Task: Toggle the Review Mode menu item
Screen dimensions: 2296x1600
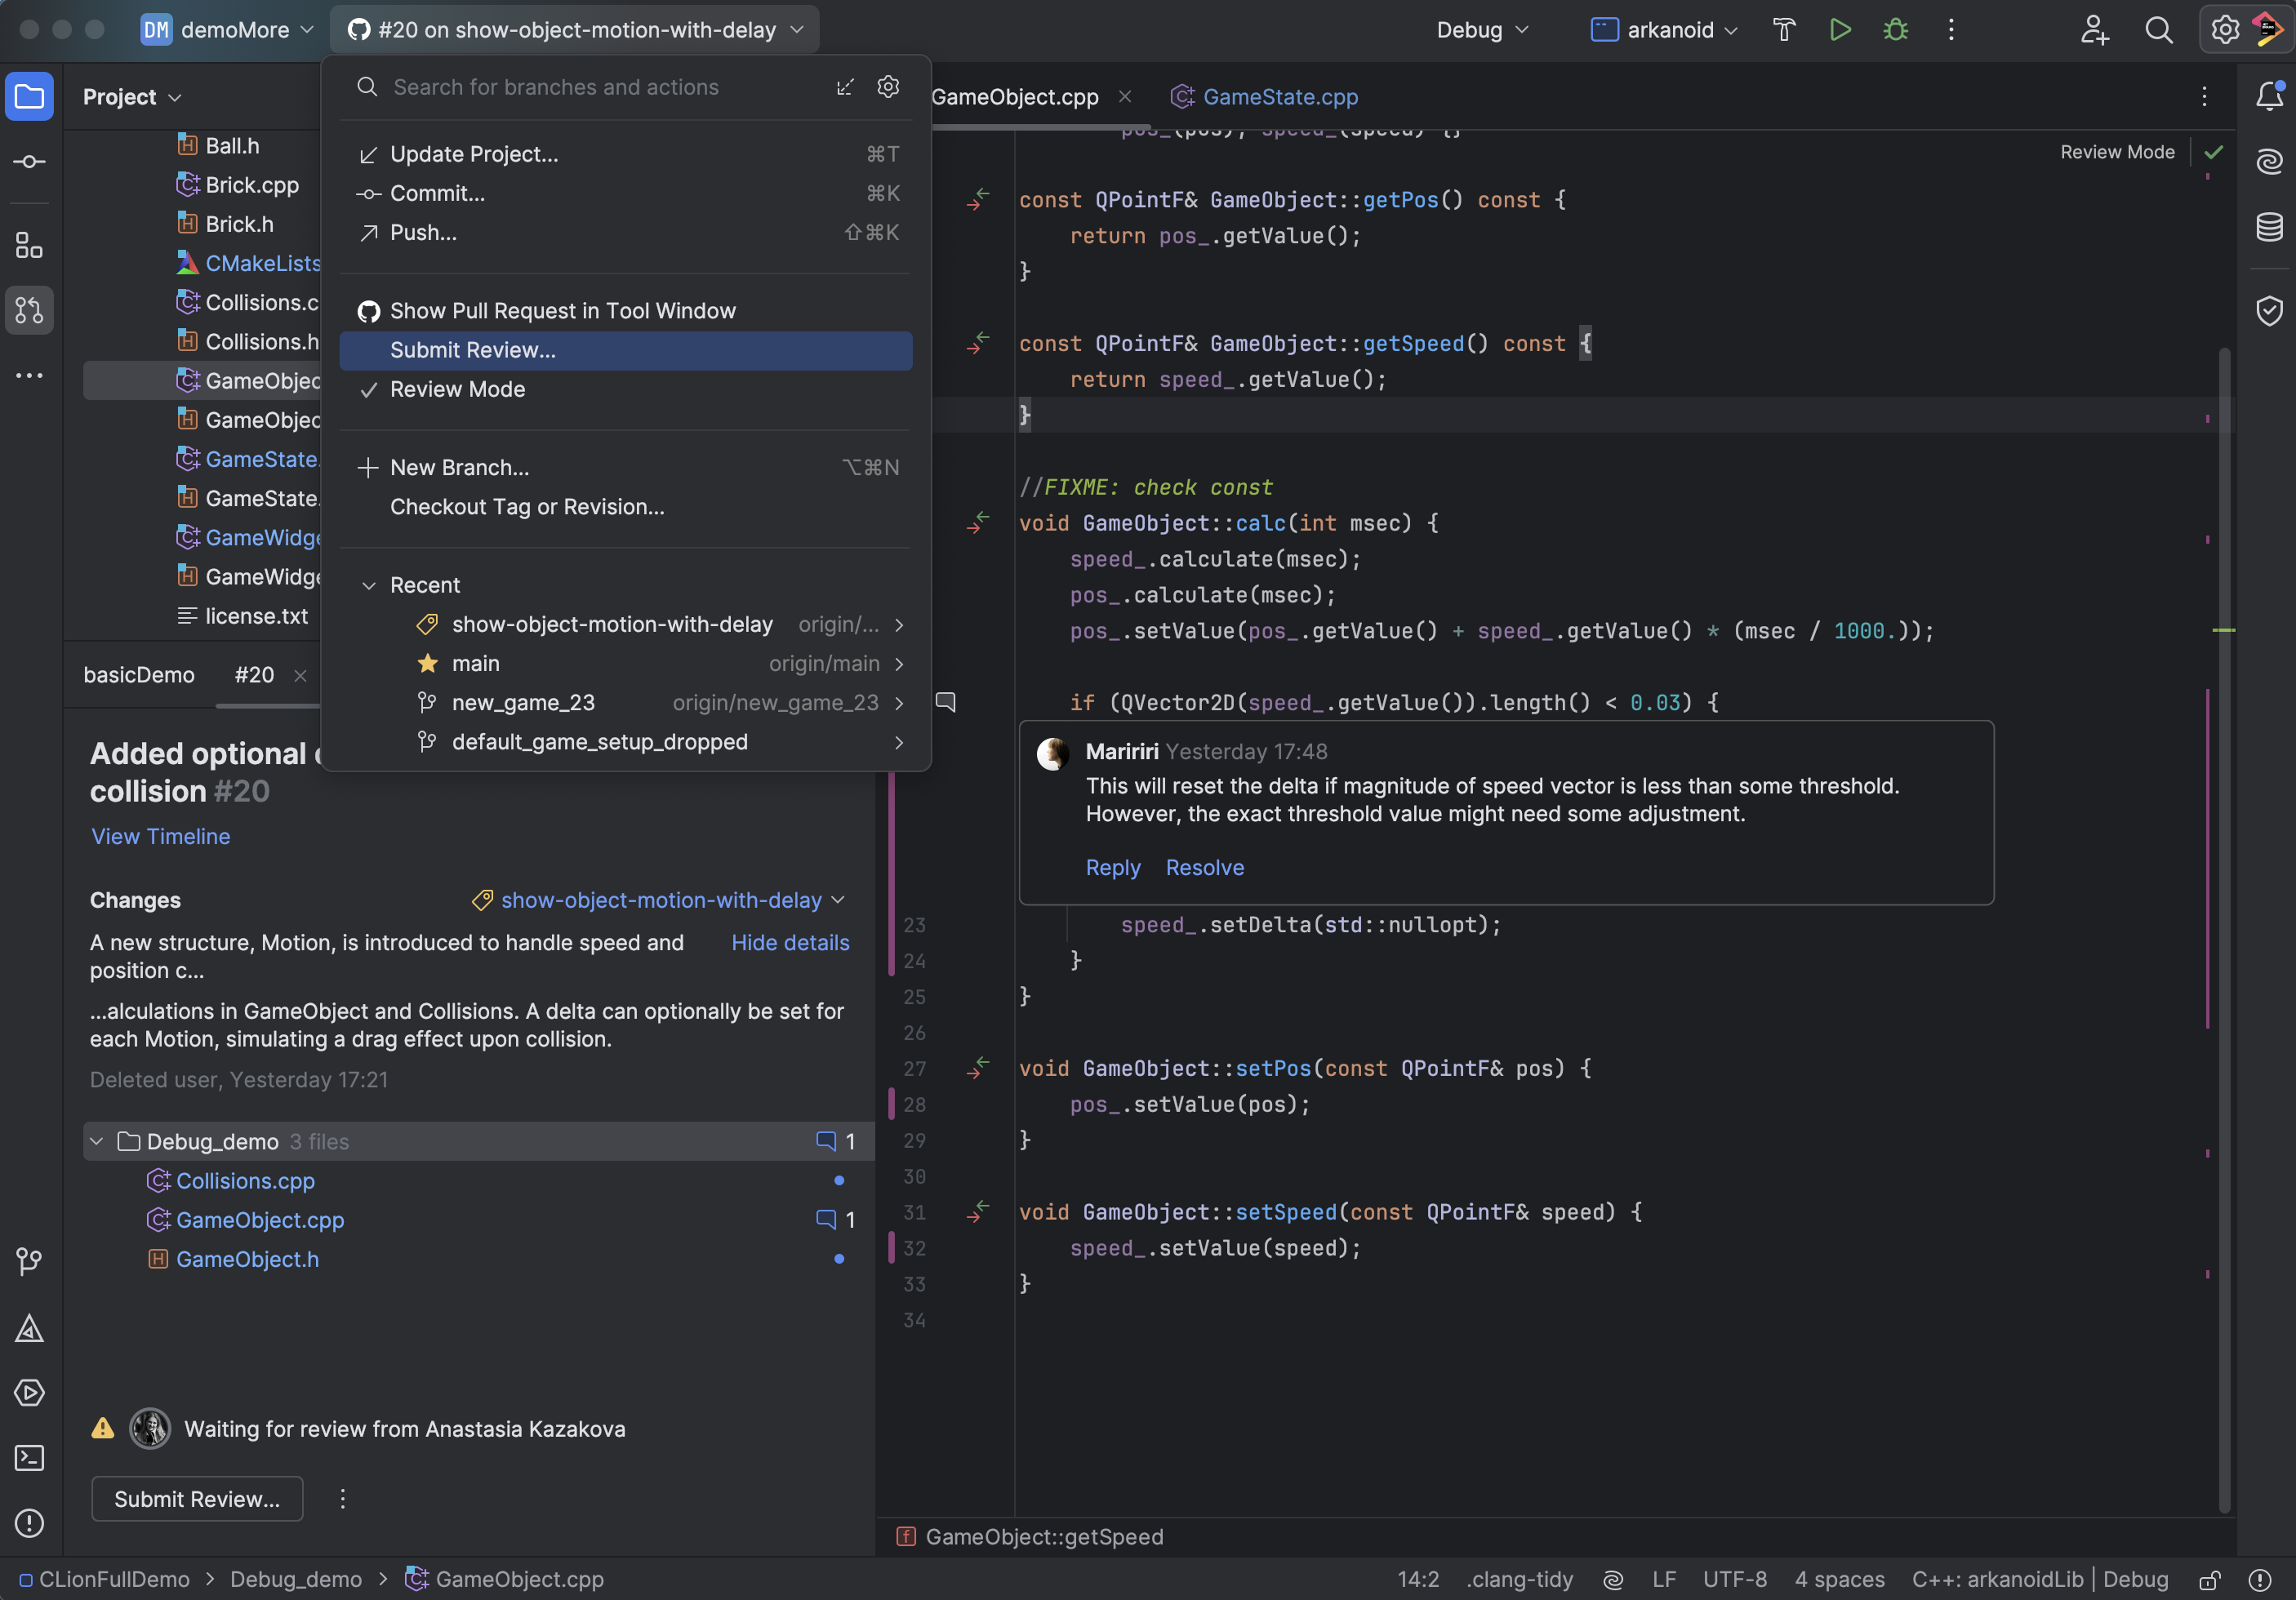Action: pos(457,390)
